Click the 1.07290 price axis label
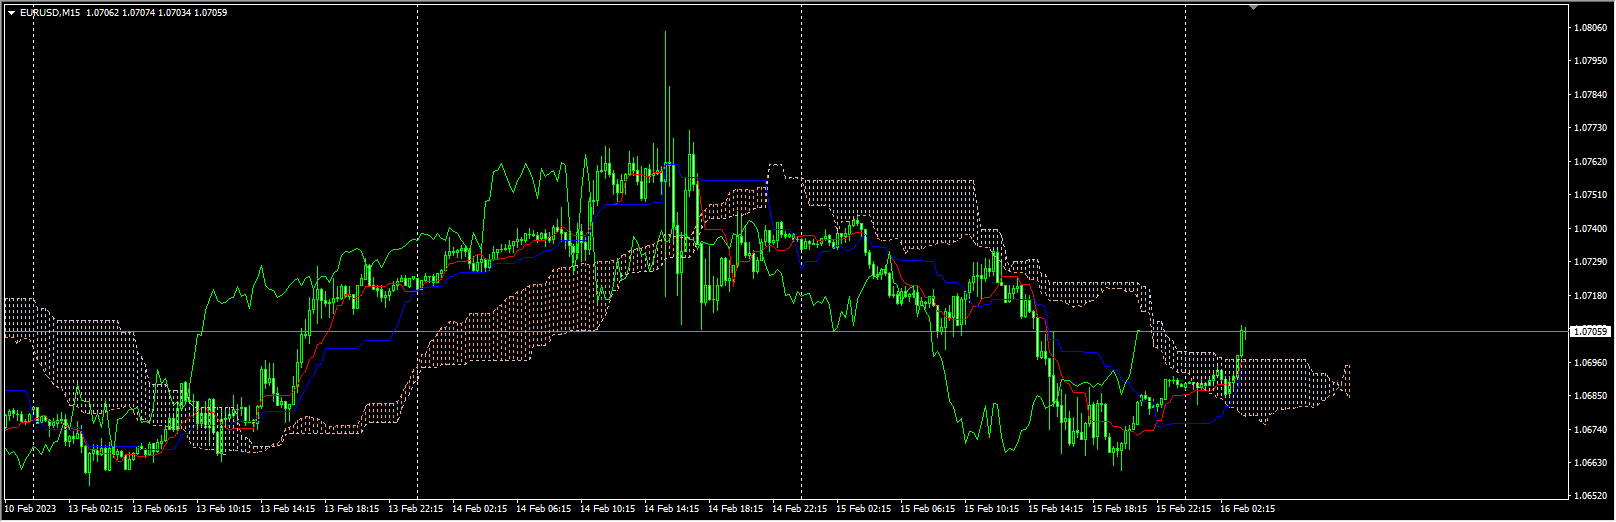 (x=1590, y=262)
